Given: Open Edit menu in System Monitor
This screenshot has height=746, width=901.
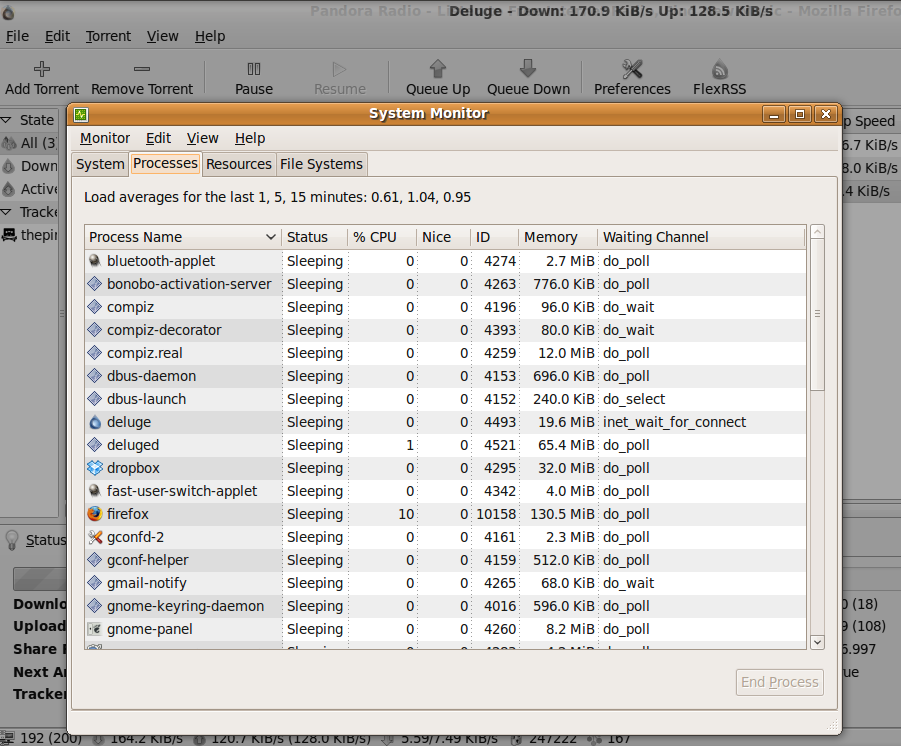Looking at the screenshot, I should (159, 139).
